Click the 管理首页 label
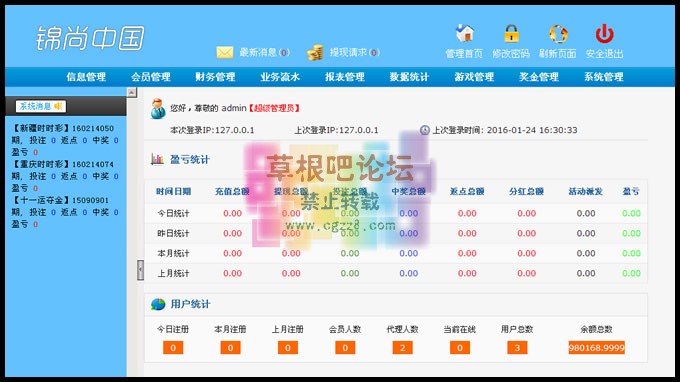 pos(464,53)
